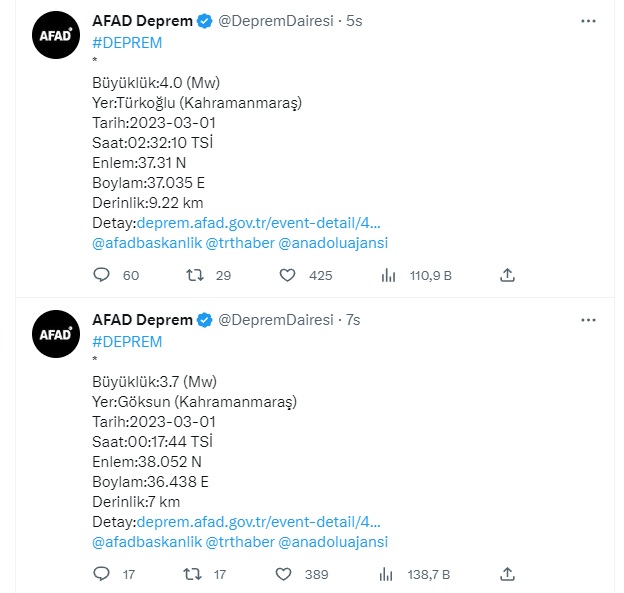Screen dimensions: 624x593
Task: View analytics of the Göksun tweet
Action: [x=388, y=574]
